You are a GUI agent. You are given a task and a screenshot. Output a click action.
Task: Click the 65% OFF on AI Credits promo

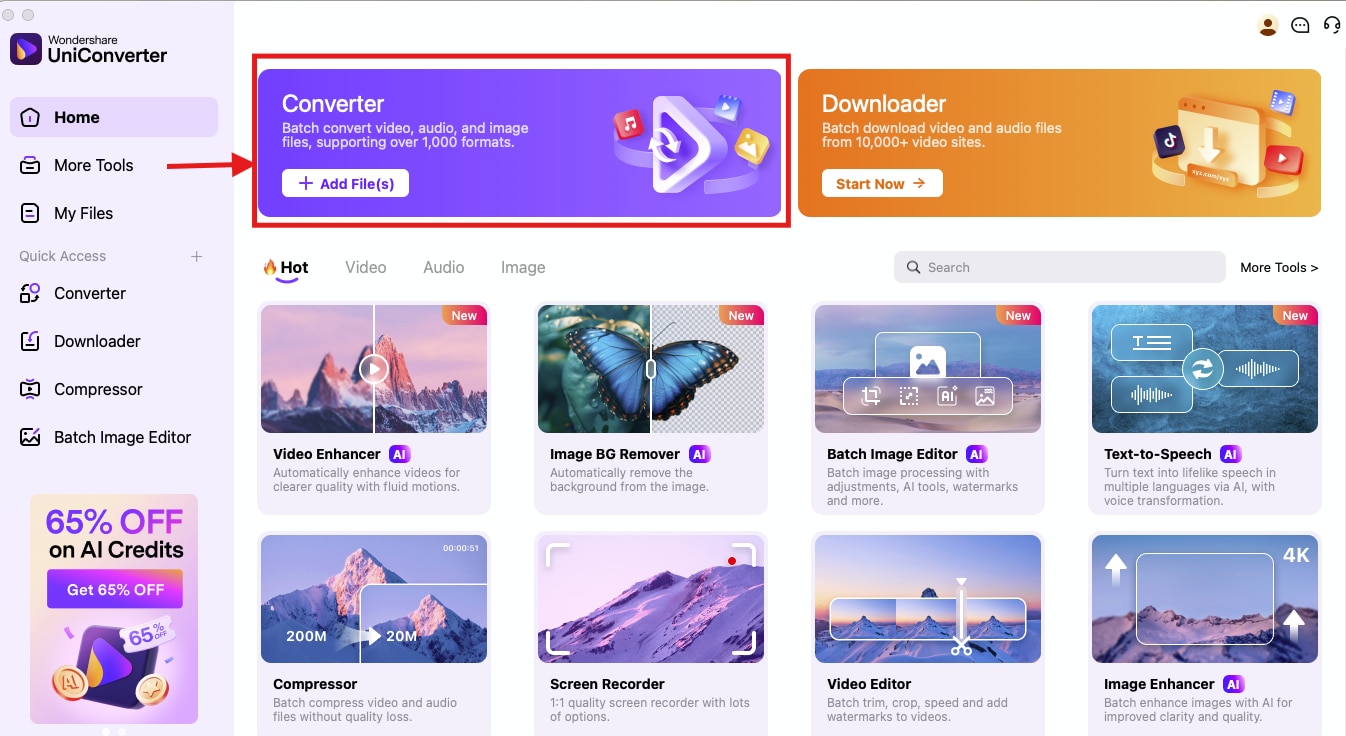114,608
